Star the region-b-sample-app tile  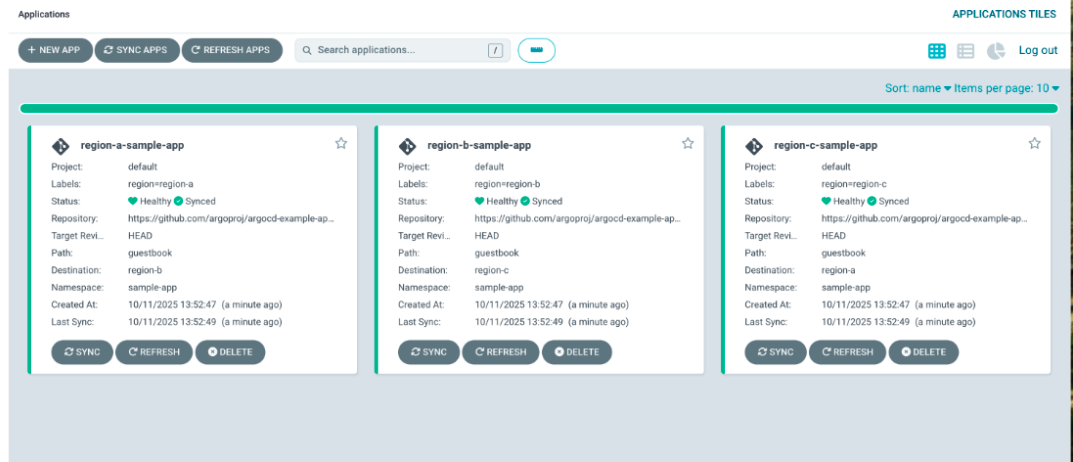click(x=688, y=144)
